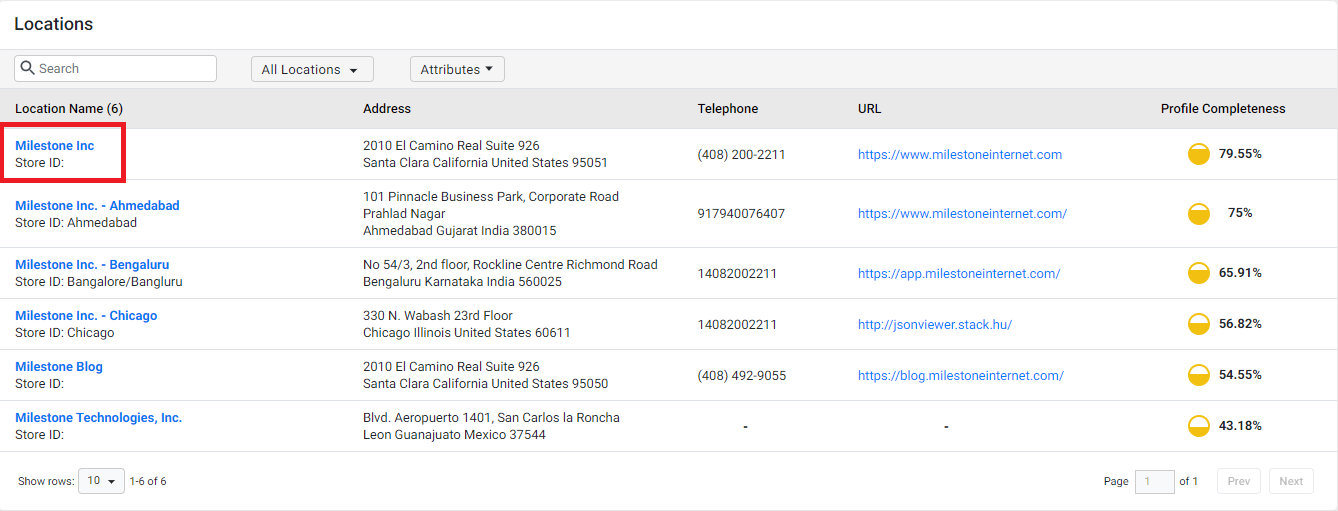
Task: Open the Show rows 10 selector
Action: tap(101, 481)
